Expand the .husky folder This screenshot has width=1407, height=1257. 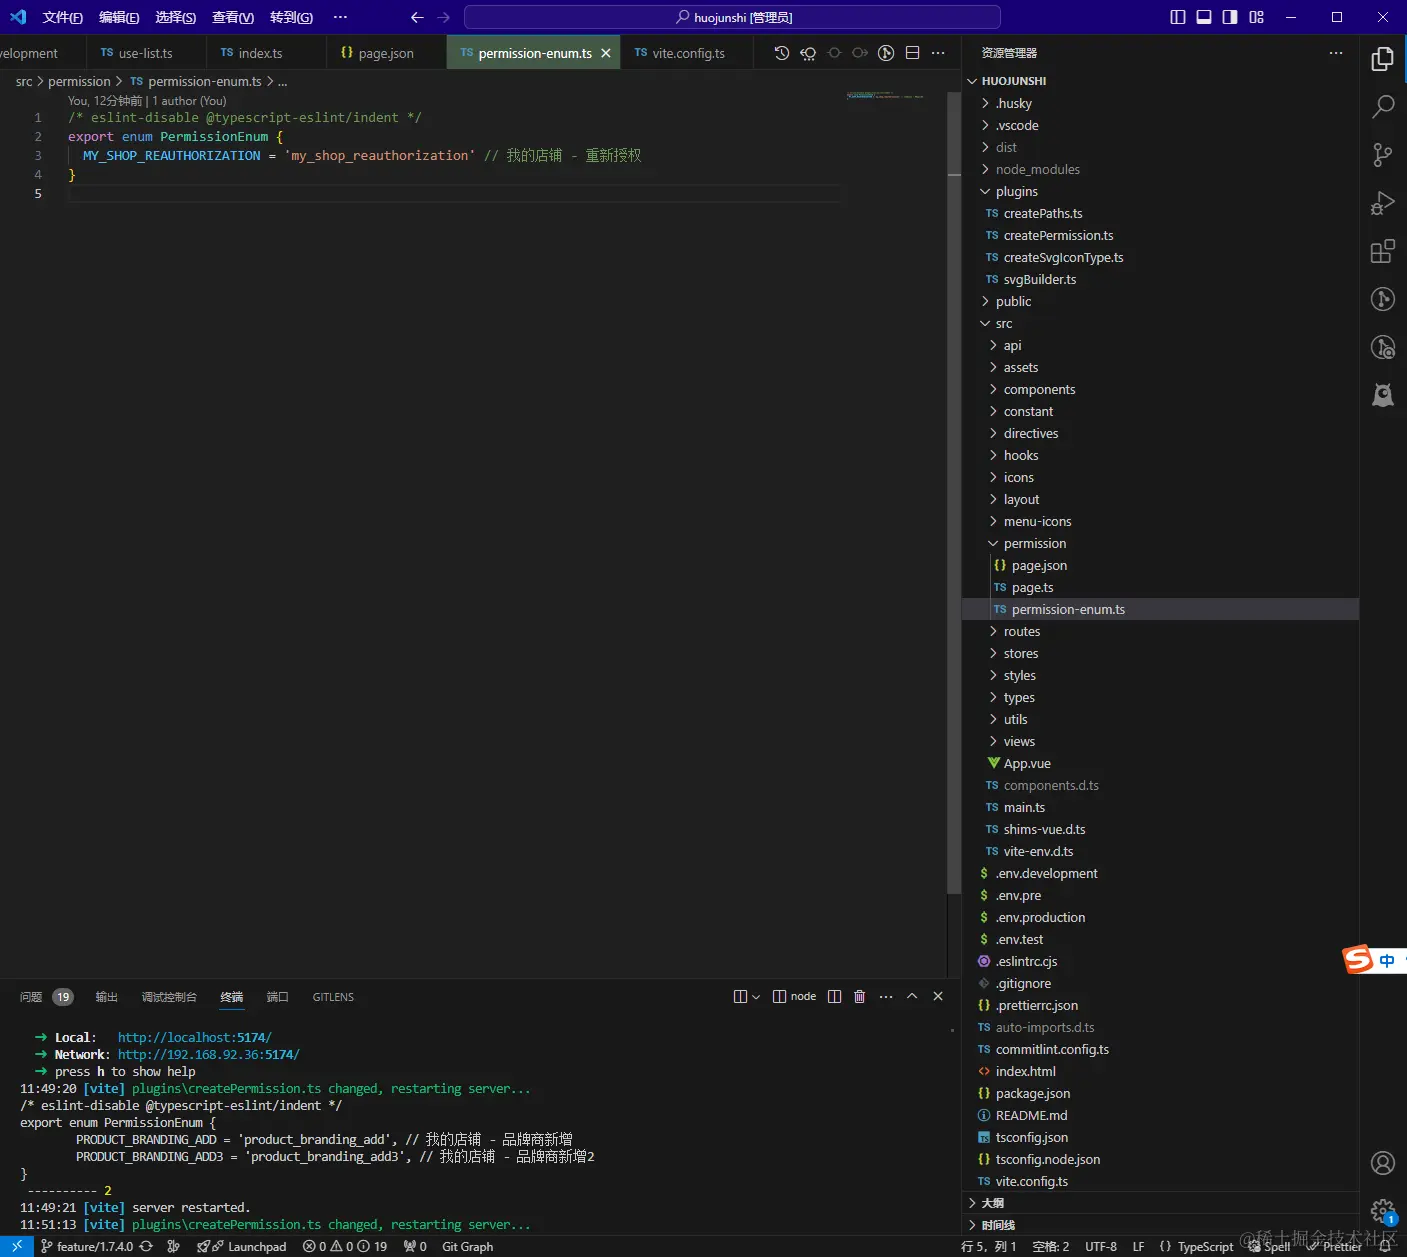(1160, 103)
